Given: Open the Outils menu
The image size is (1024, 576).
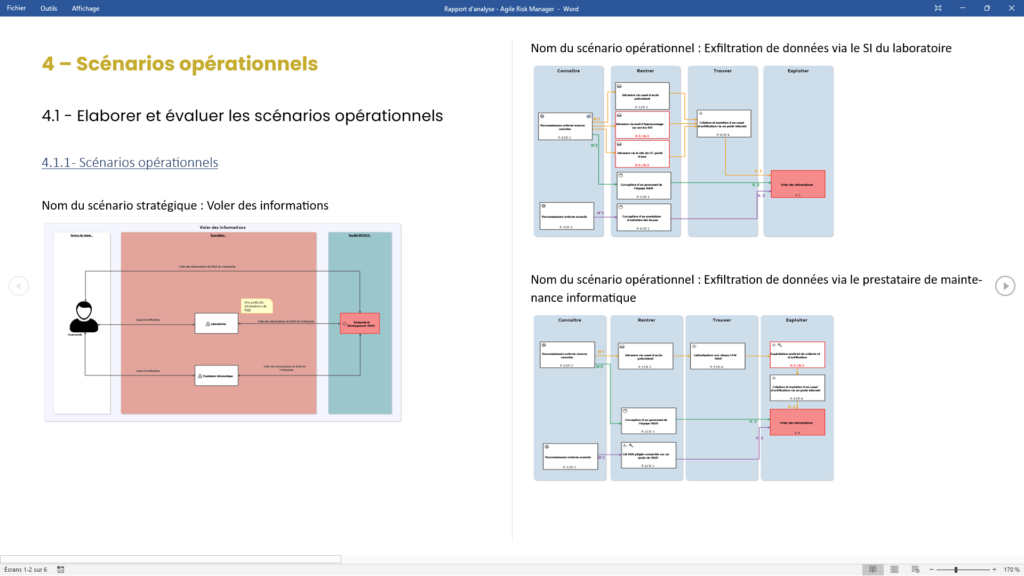Looking at the screenshot, I should pyautogui.click(x=48, y=8).
